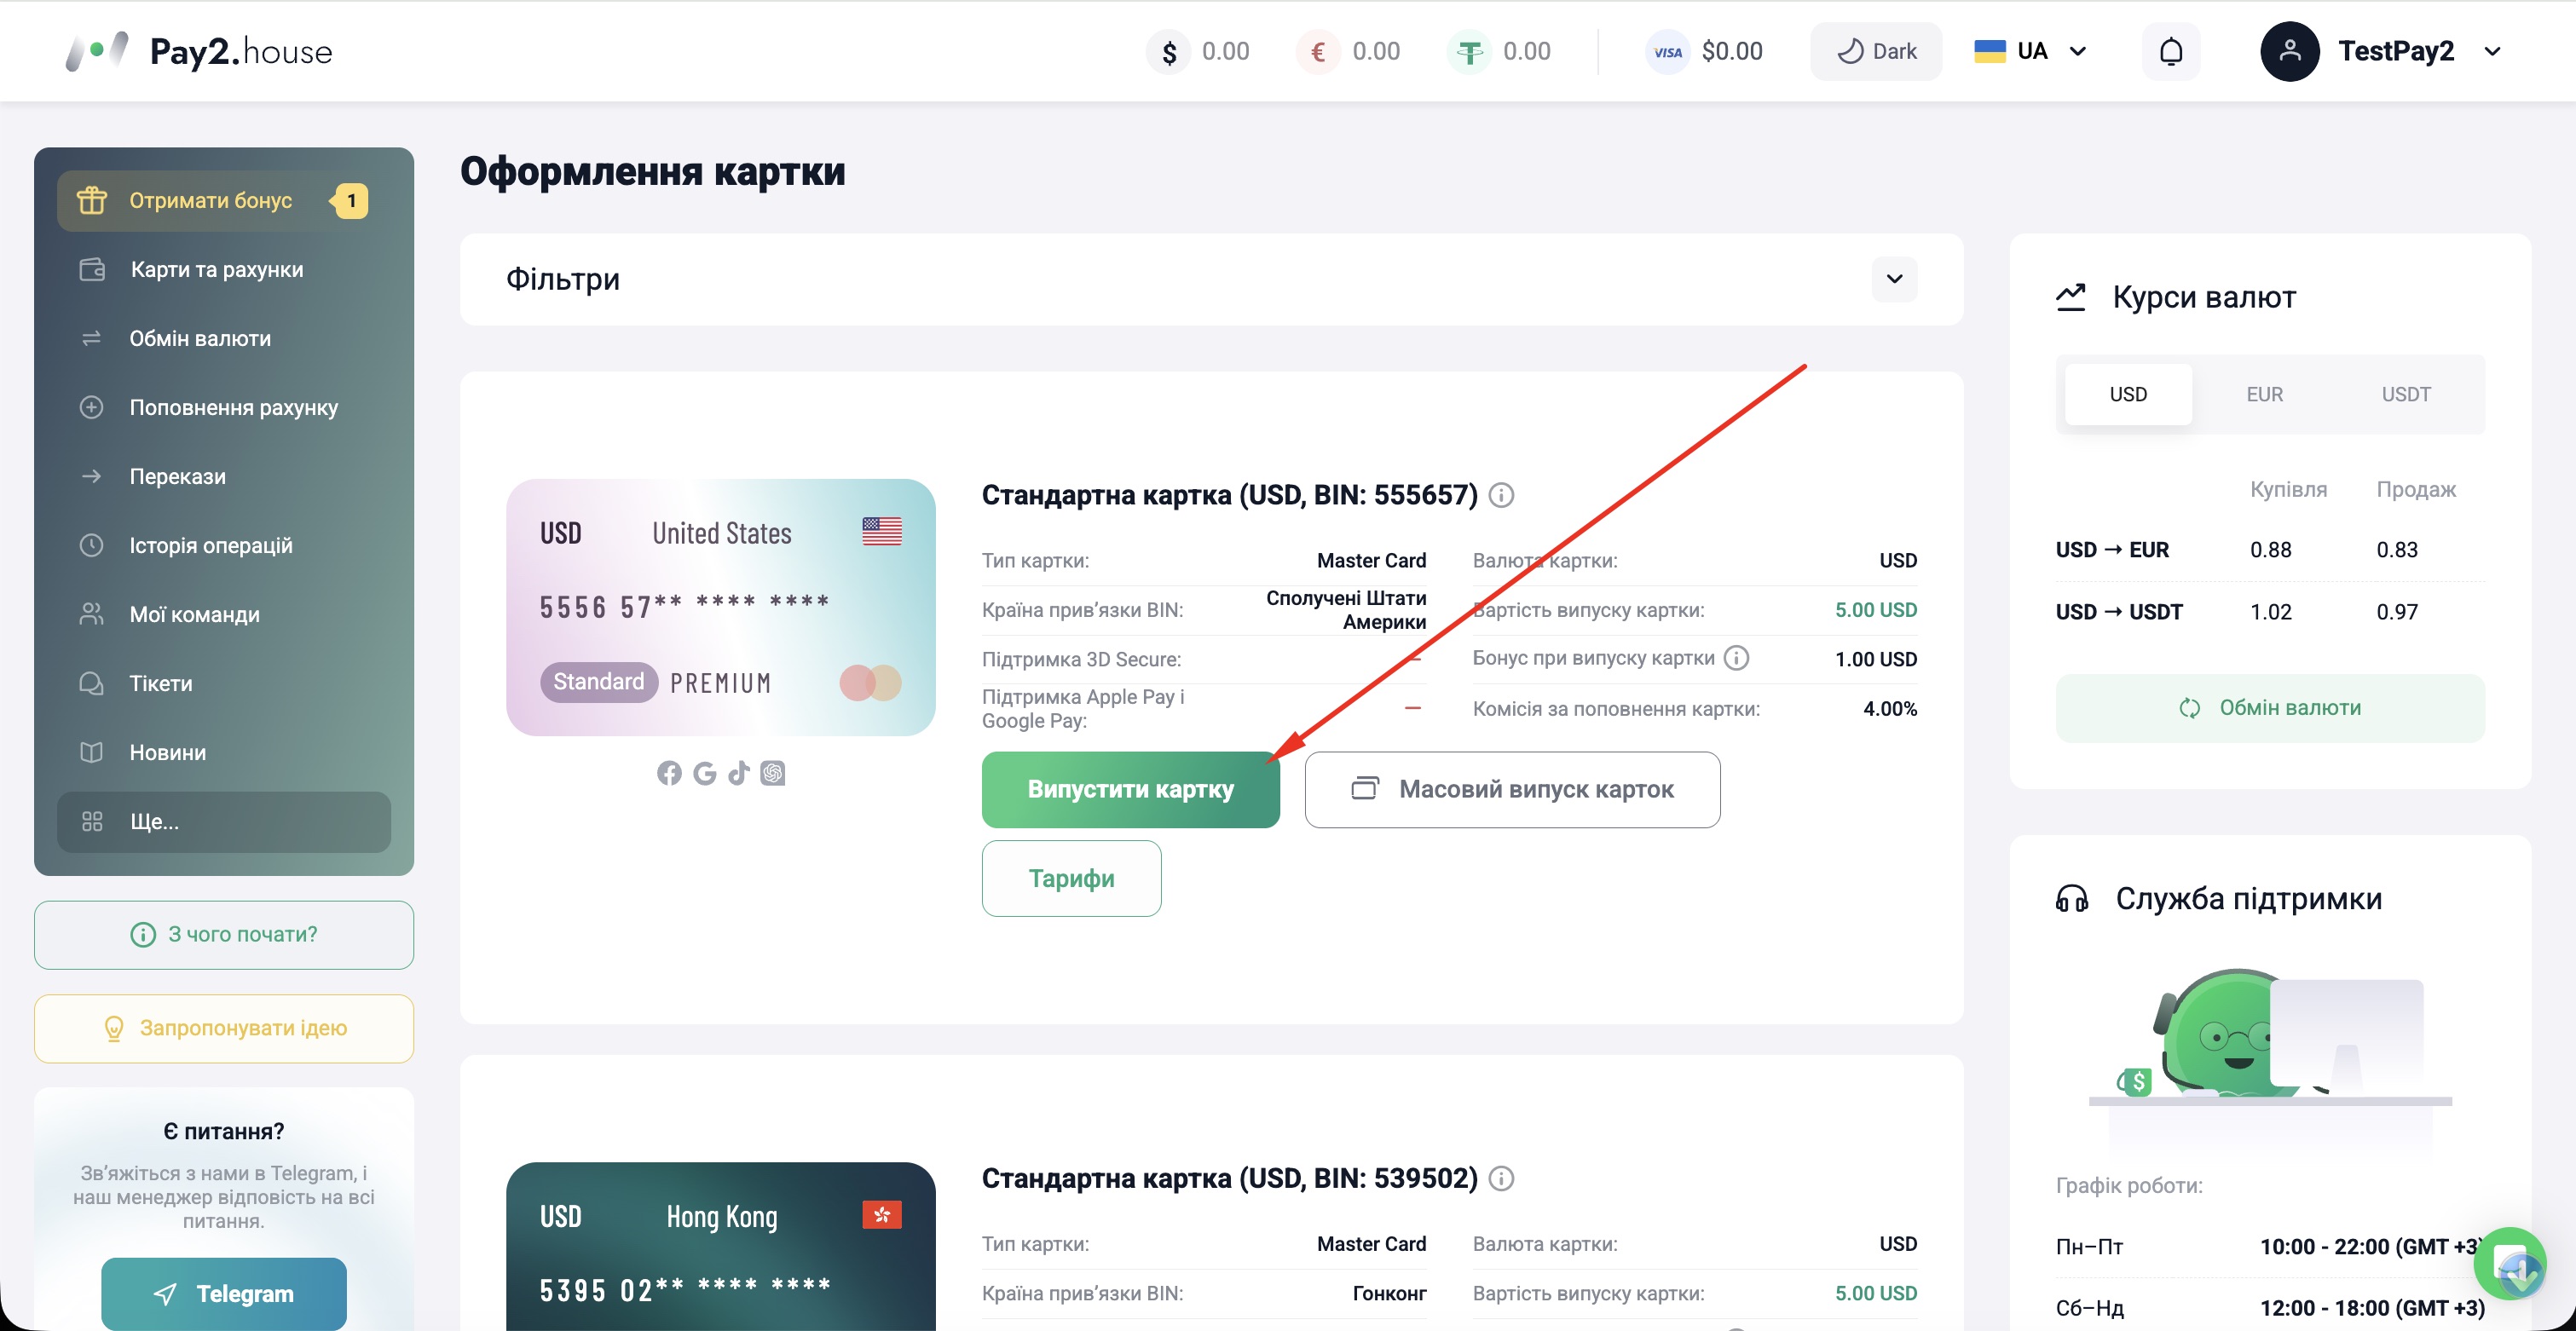Expand the Ще... sidebar item
Screen dimensions: 2576x1331
(x=224, y=822)
